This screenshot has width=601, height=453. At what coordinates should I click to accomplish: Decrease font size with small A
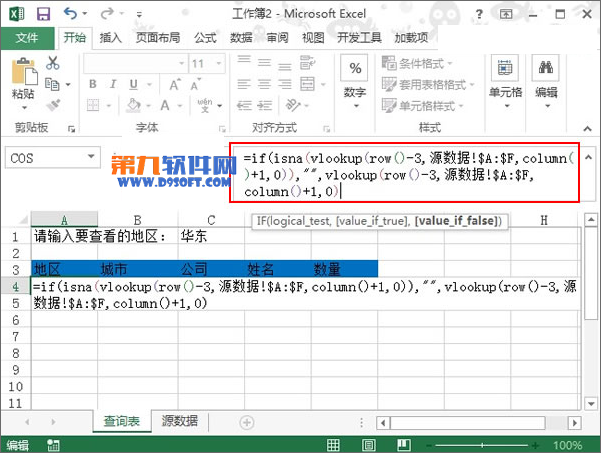[x=195, y=85]
